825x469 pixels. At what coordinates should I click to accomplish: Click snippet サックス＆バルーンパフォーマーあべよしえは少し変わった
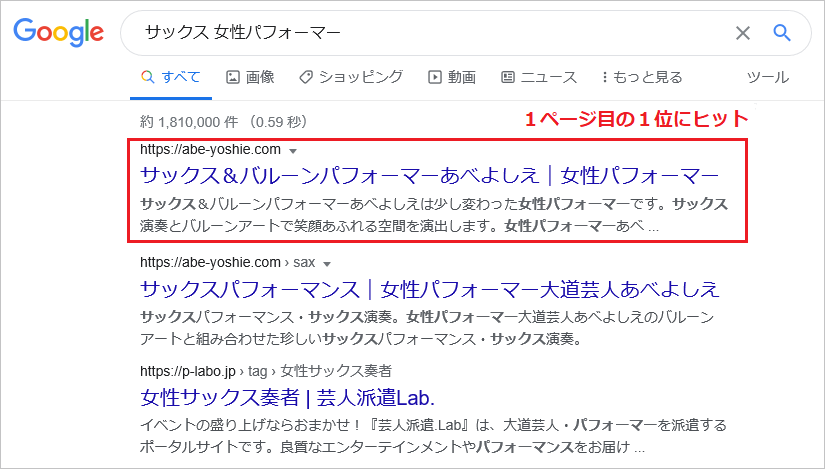point(434,215)
